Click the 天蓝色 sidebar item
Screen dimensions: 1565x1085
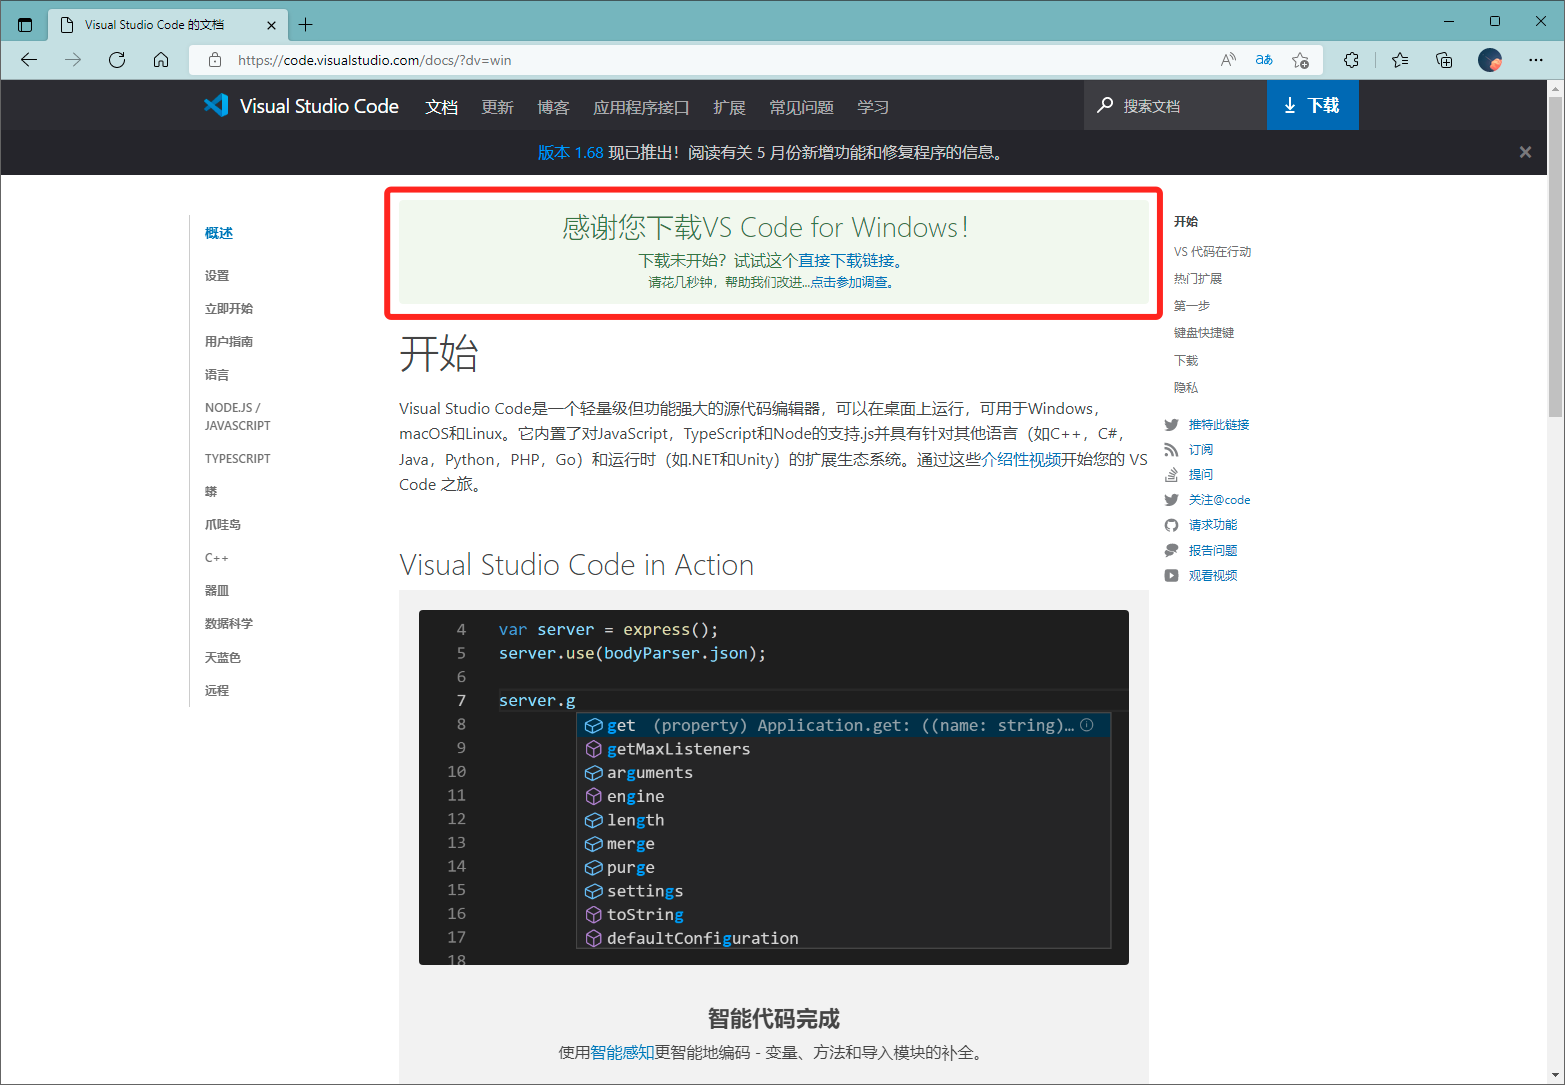pyautogui.click(x=223, y=658)
